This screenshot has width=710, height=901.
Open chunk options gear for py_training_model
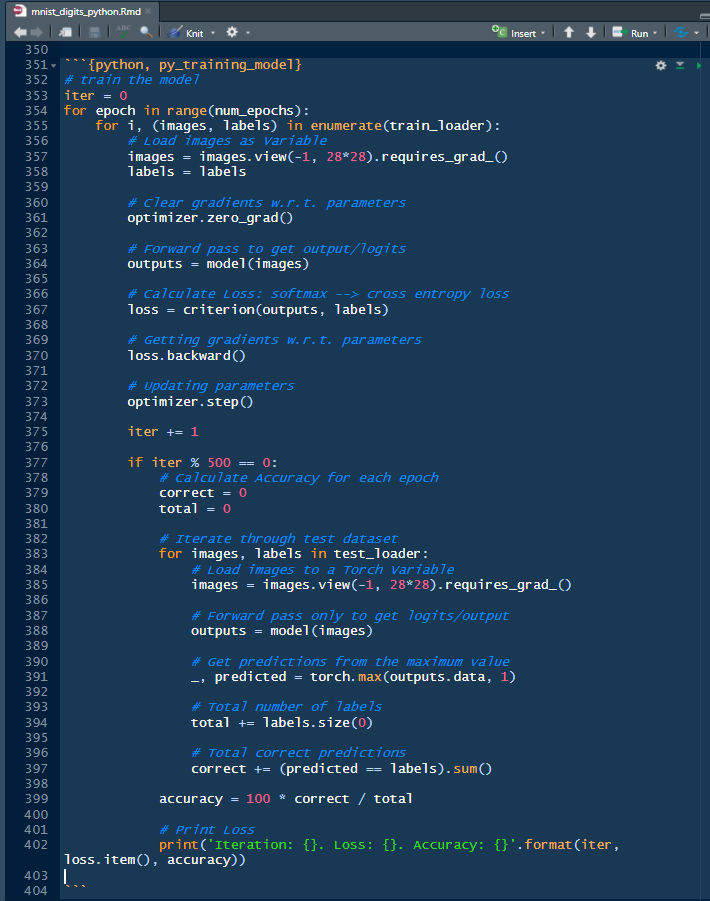pos(660,65)
